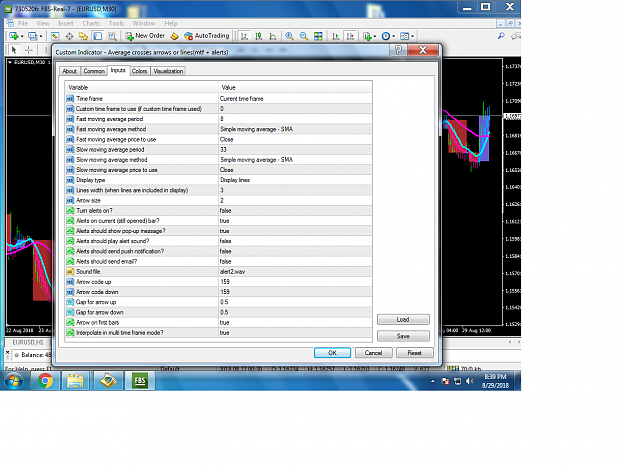Open the New Chart toolbar icon

13,36
